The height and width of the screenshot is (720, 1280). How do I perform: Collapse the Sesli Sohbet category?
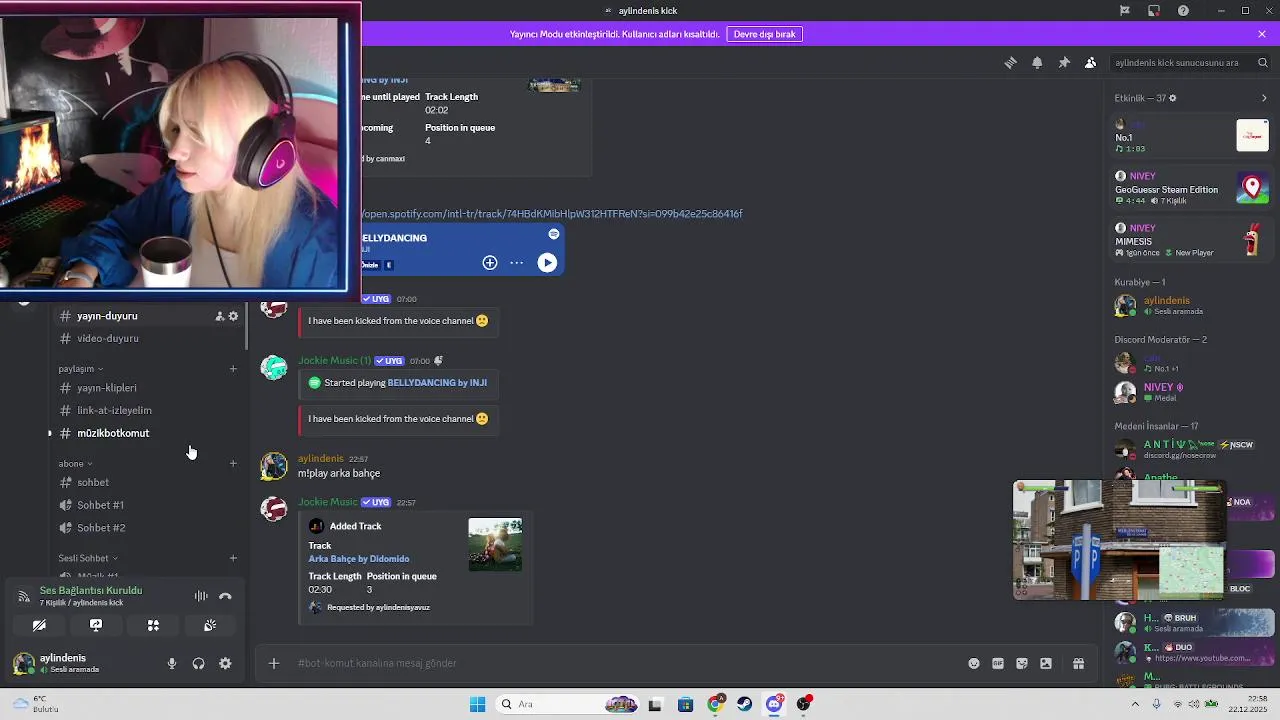[88, 559]
